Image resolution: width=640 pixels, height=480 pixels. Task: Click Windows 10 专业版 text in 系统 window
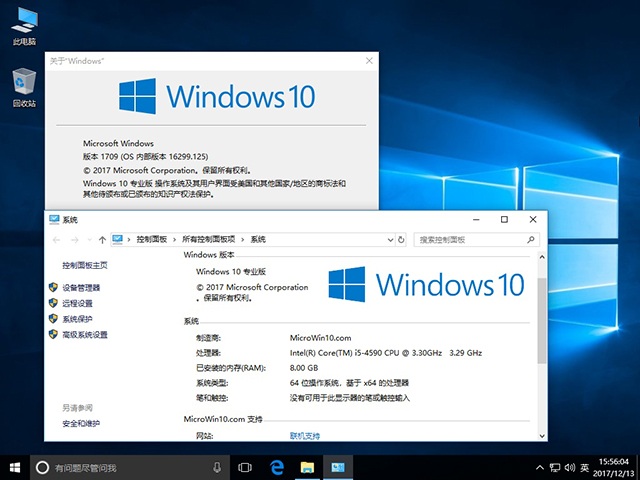[231, 271]
